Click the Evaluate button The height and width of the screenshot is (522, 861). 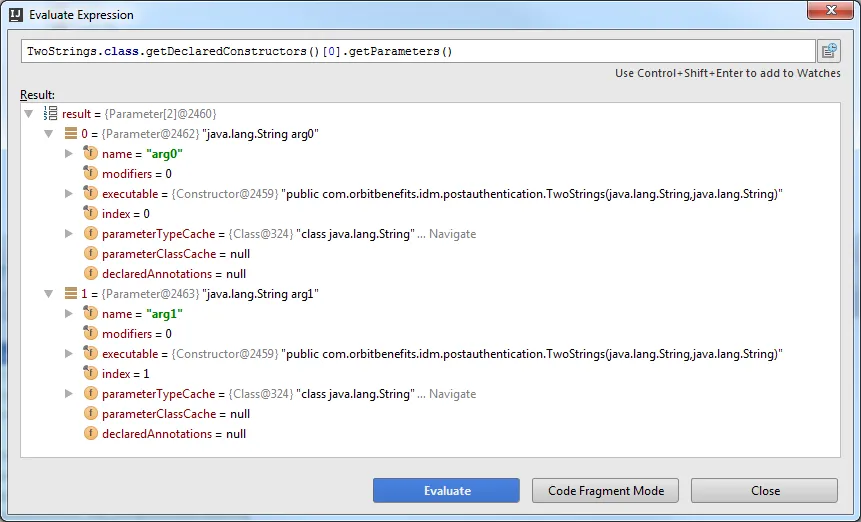(x=446, y=491)
